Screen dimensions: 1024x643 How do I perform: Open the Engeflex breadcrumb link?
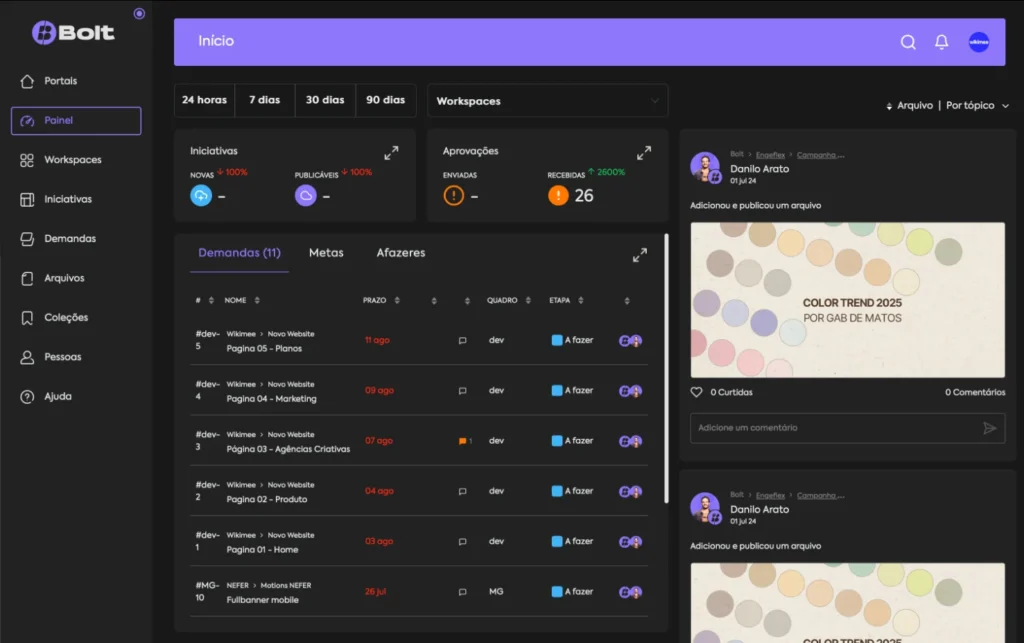point(770,155)
